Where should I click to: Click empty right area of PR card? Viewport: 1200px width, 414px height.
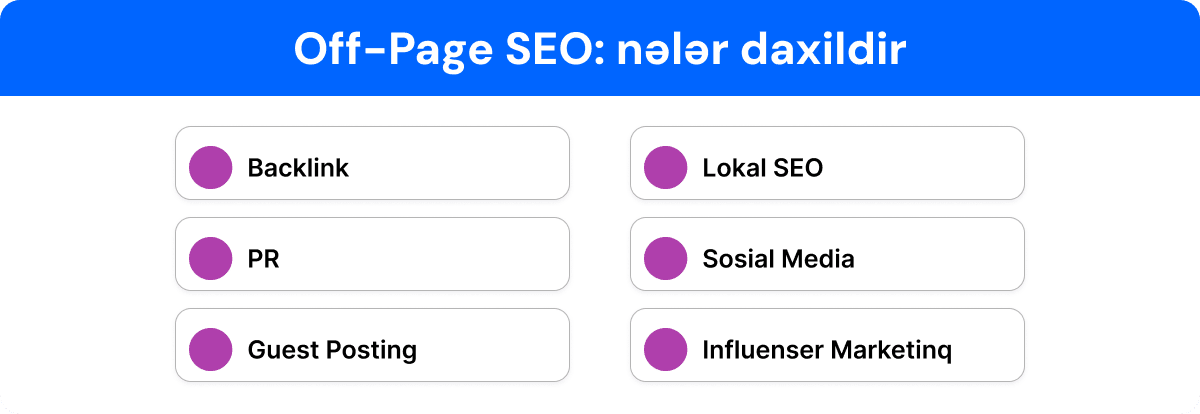(450, 254)
